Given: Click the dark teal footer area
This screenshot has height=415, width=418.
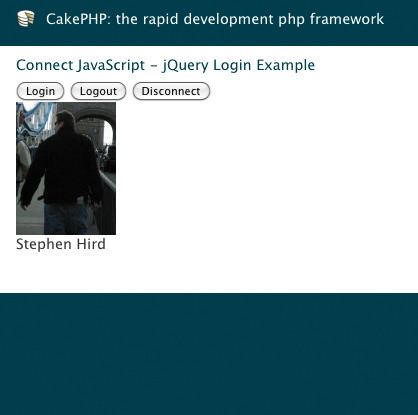Looking at the screenshot, I should point(209,354).
